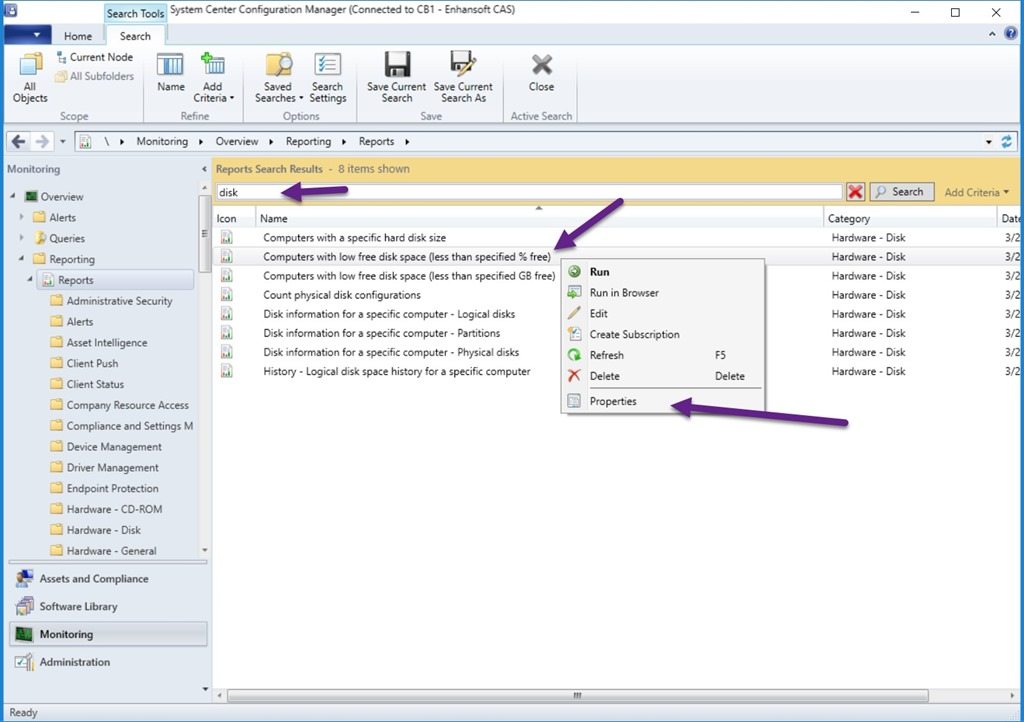Click Save Current Search
Screen dimensions: 1024x722
tap(396, 78)
